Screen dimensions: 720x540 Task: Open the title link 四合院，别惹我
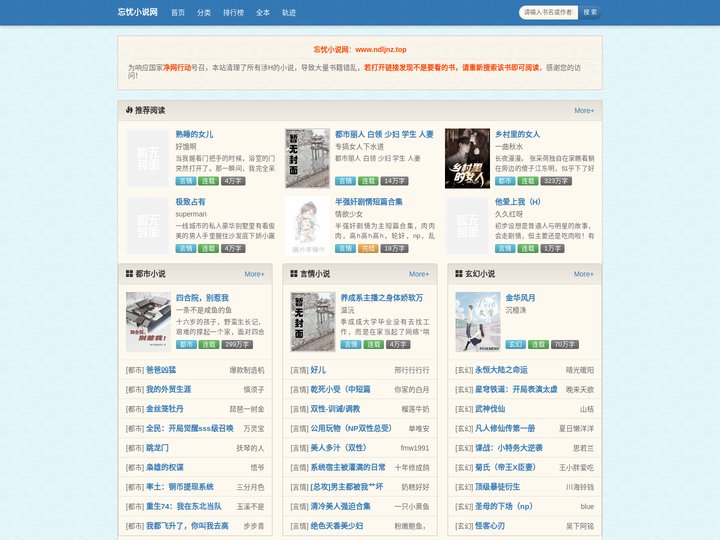(x=202, y=298)
